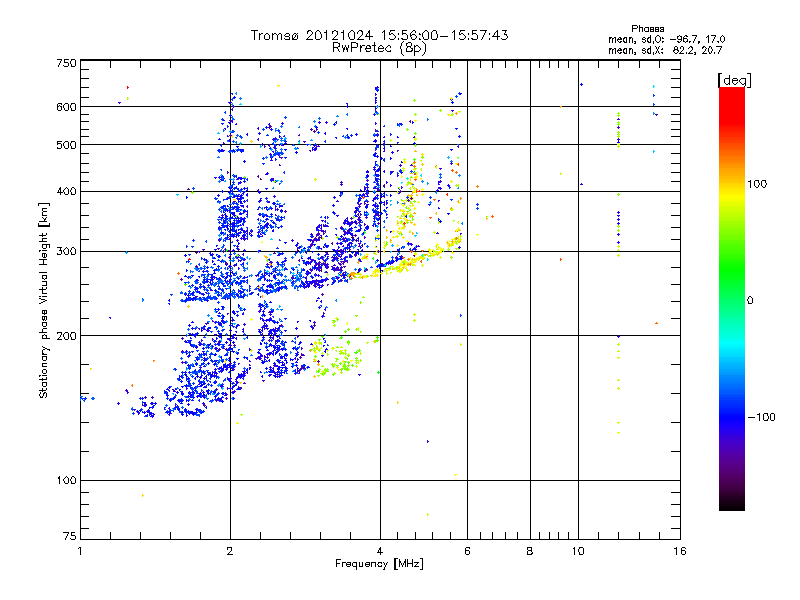
Task: Click the y-axis tick label '750'
Action: (67, 63)
